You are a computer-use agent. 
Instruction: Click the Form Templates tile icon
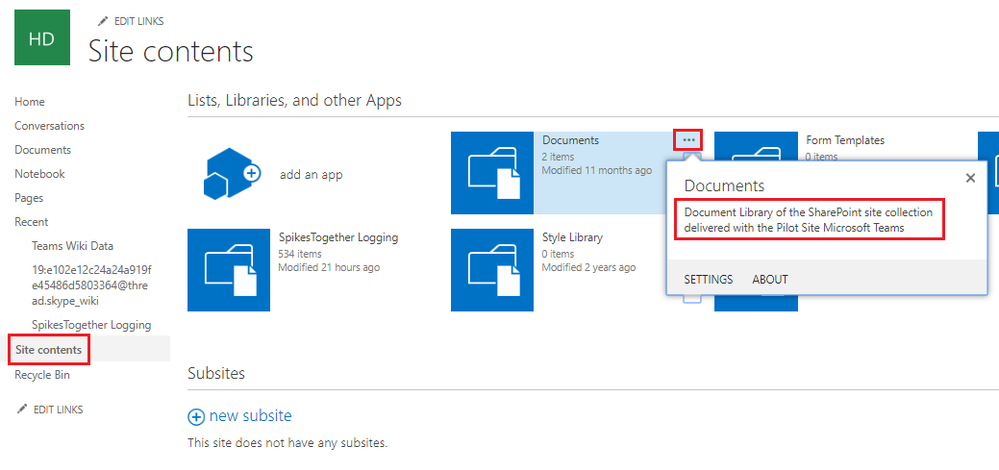click(756, 146)
